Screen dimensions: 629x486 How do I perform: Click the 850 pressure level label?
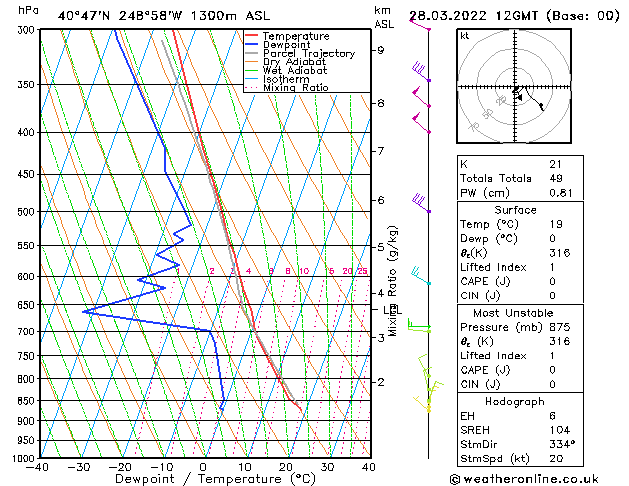point(28,401)
